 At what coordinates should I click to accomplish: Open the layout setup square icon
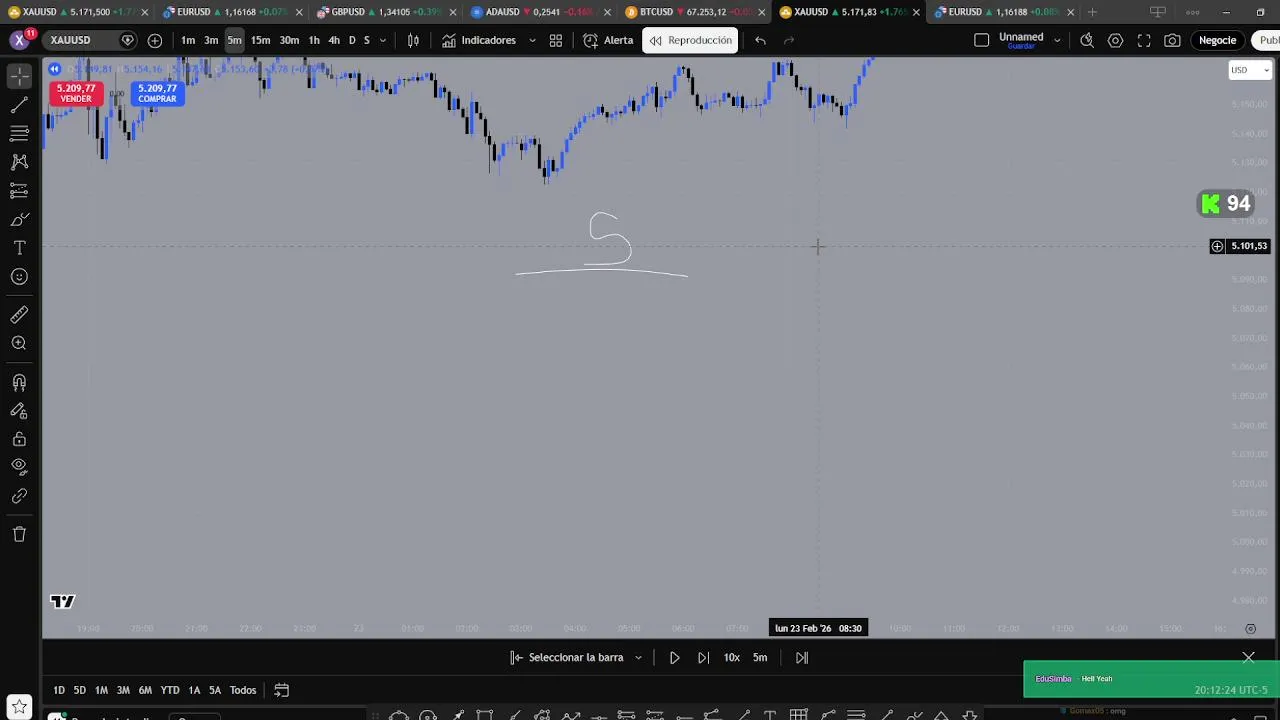click(981, 40)
